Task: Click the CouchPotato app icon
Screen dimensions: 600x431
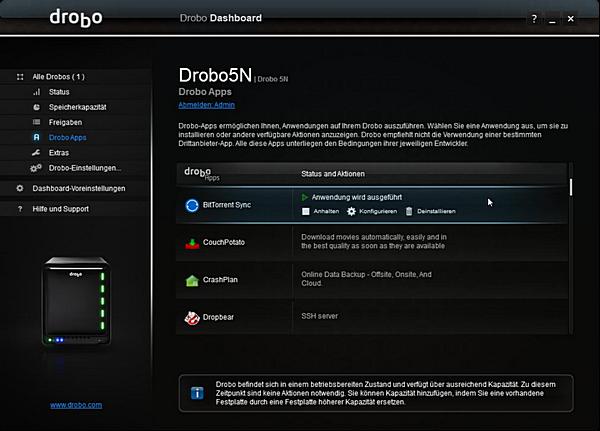Action: (192, 243)
